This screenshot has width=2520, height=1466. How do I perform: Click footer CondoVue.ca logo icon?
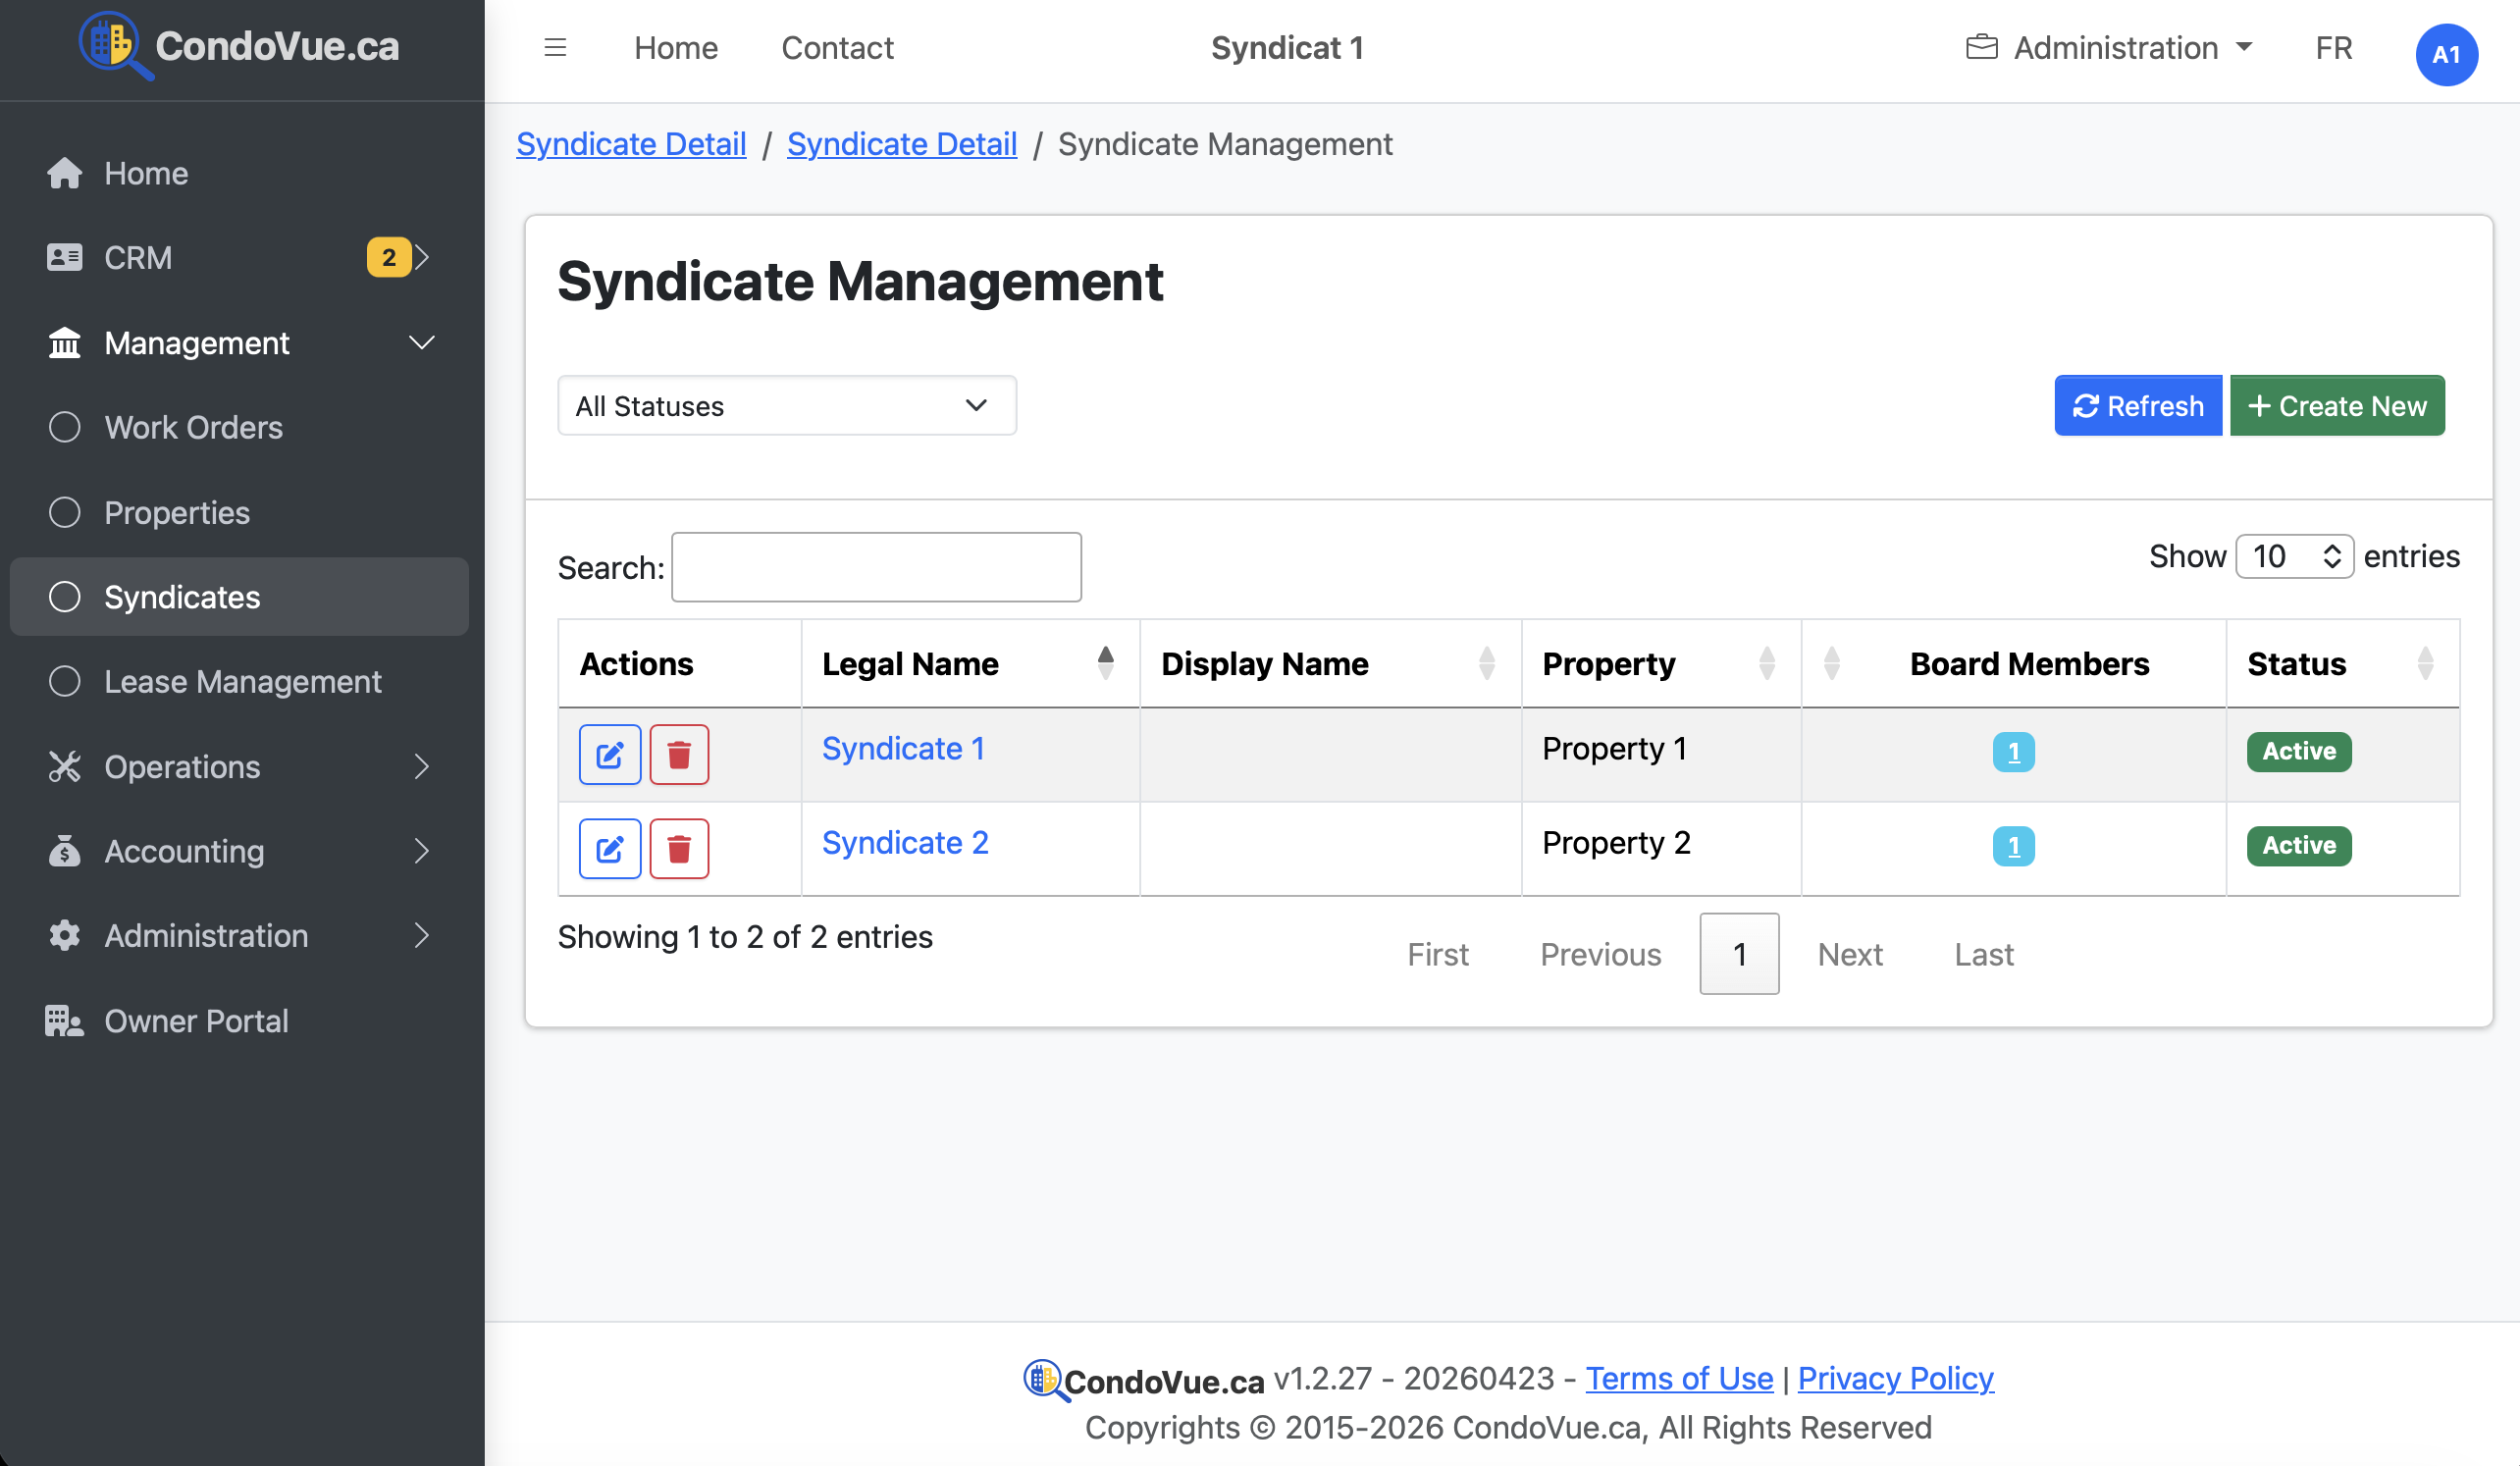tap(1045, 1380)
